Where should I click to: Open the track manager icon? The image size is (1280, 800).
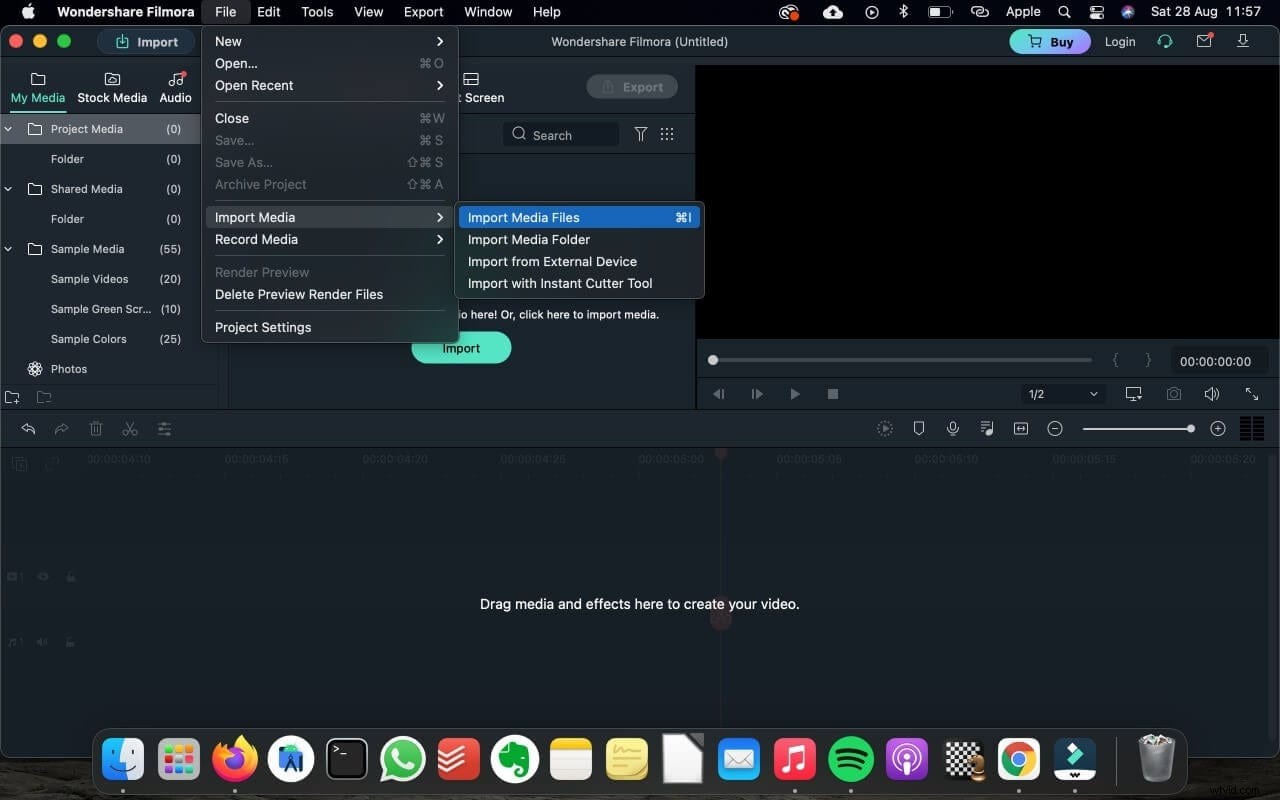click(x=1252, y=428)
